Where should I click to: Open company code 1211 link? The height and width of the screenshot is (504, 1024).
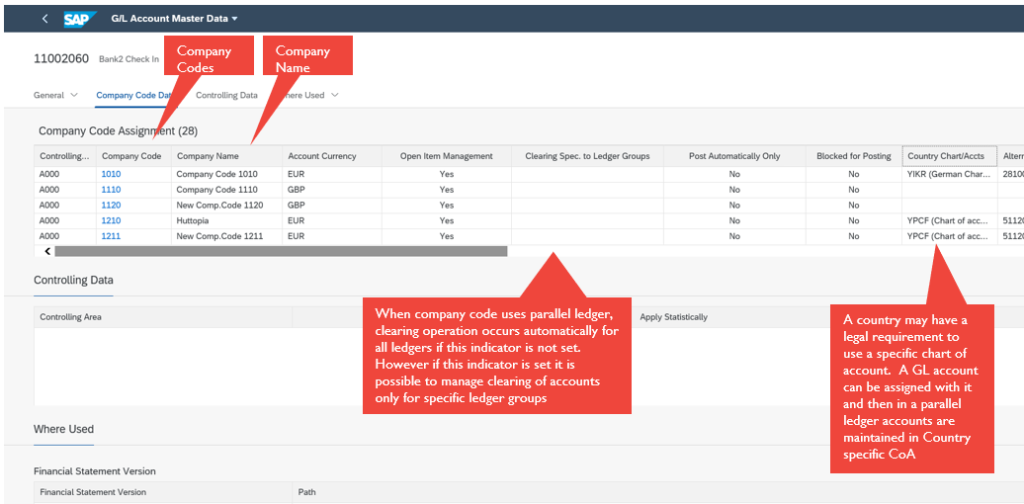point(111,236)
